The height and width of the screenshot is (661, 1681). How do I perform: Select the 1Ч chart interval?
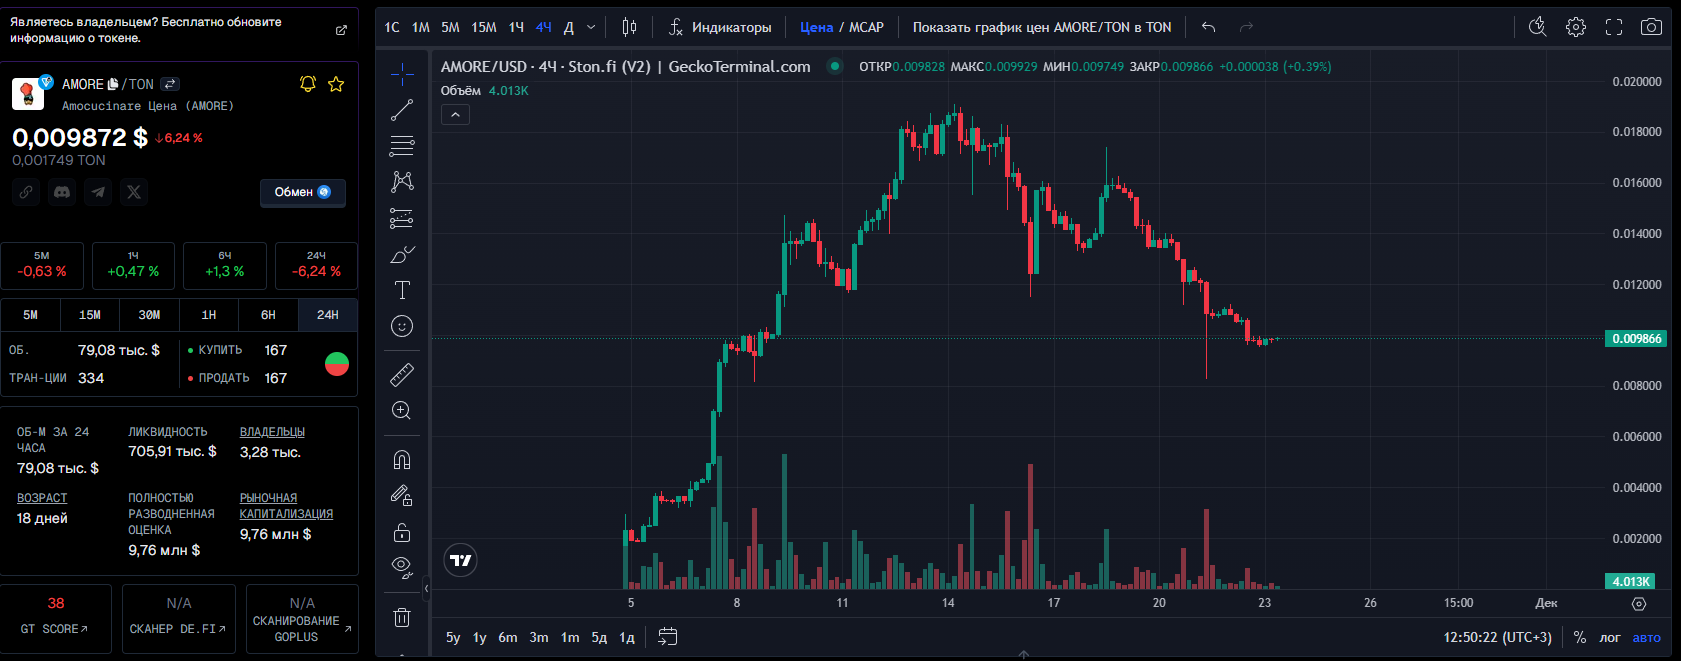(x=516, y=27)
